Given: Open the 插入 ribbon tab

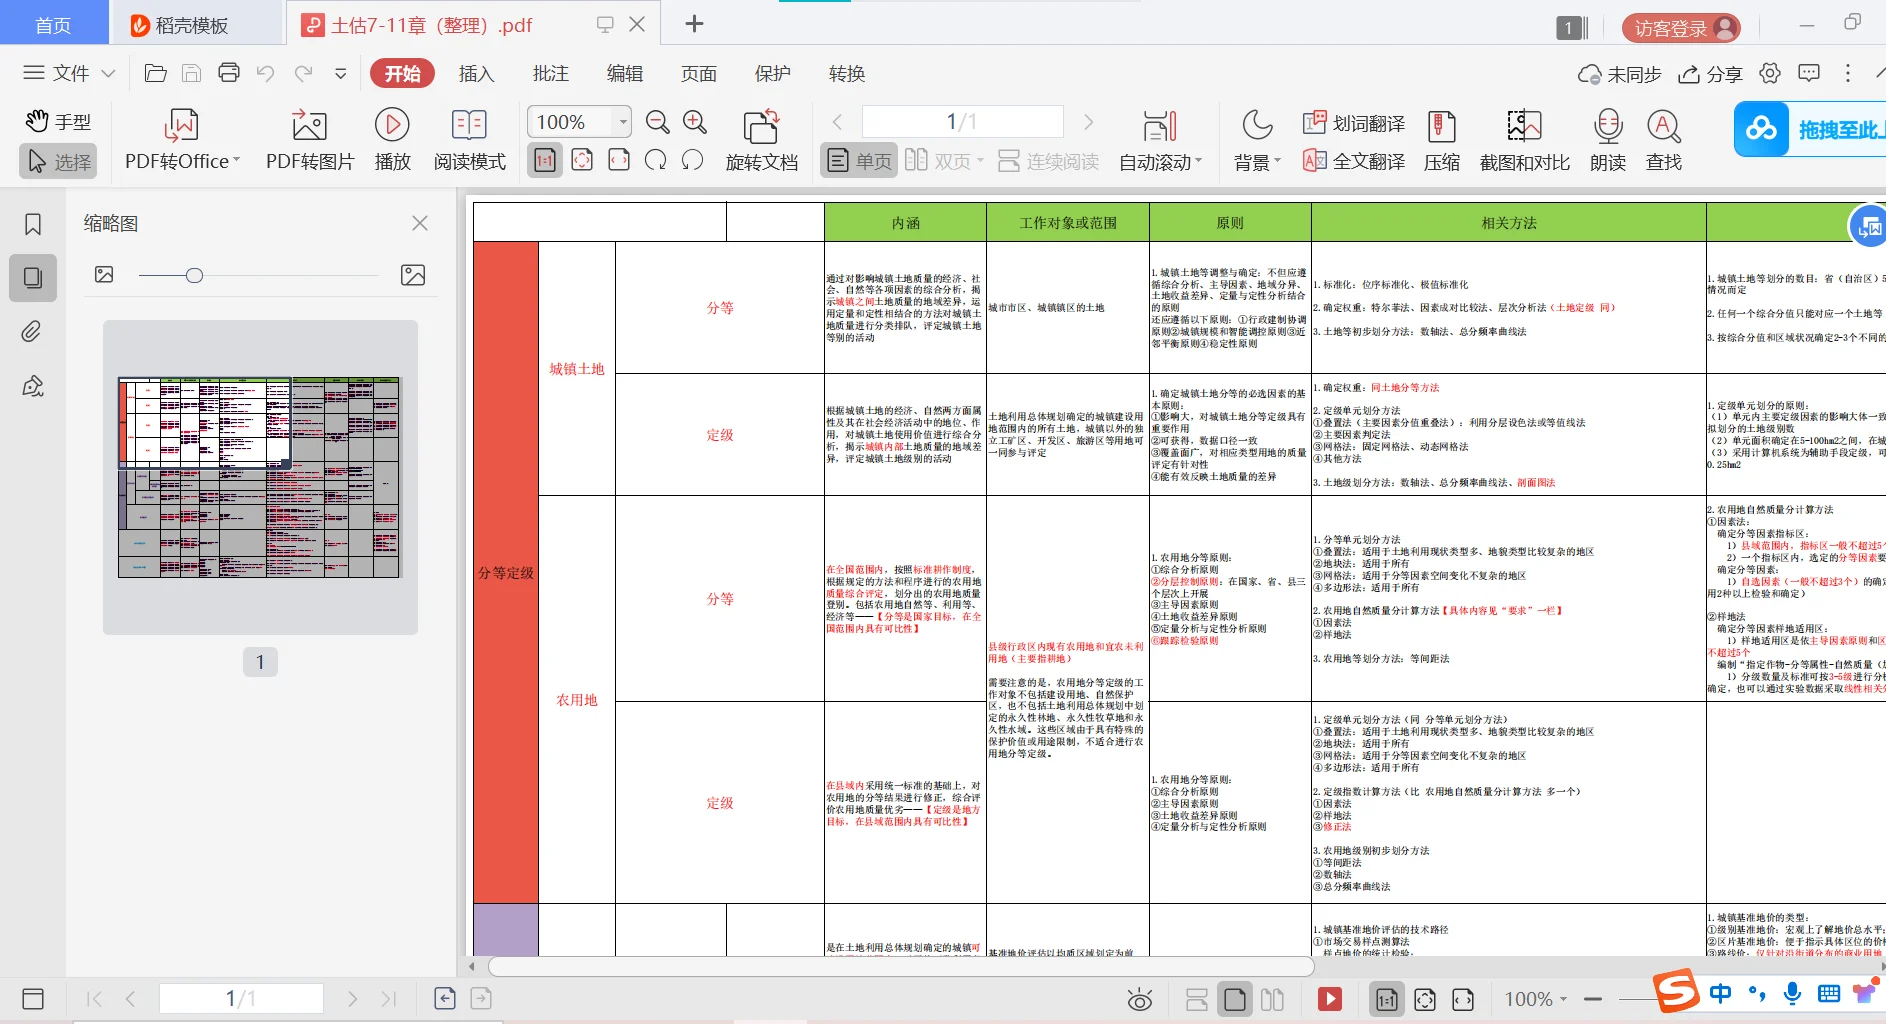Looking at the screenshot, I should (476, 73).
